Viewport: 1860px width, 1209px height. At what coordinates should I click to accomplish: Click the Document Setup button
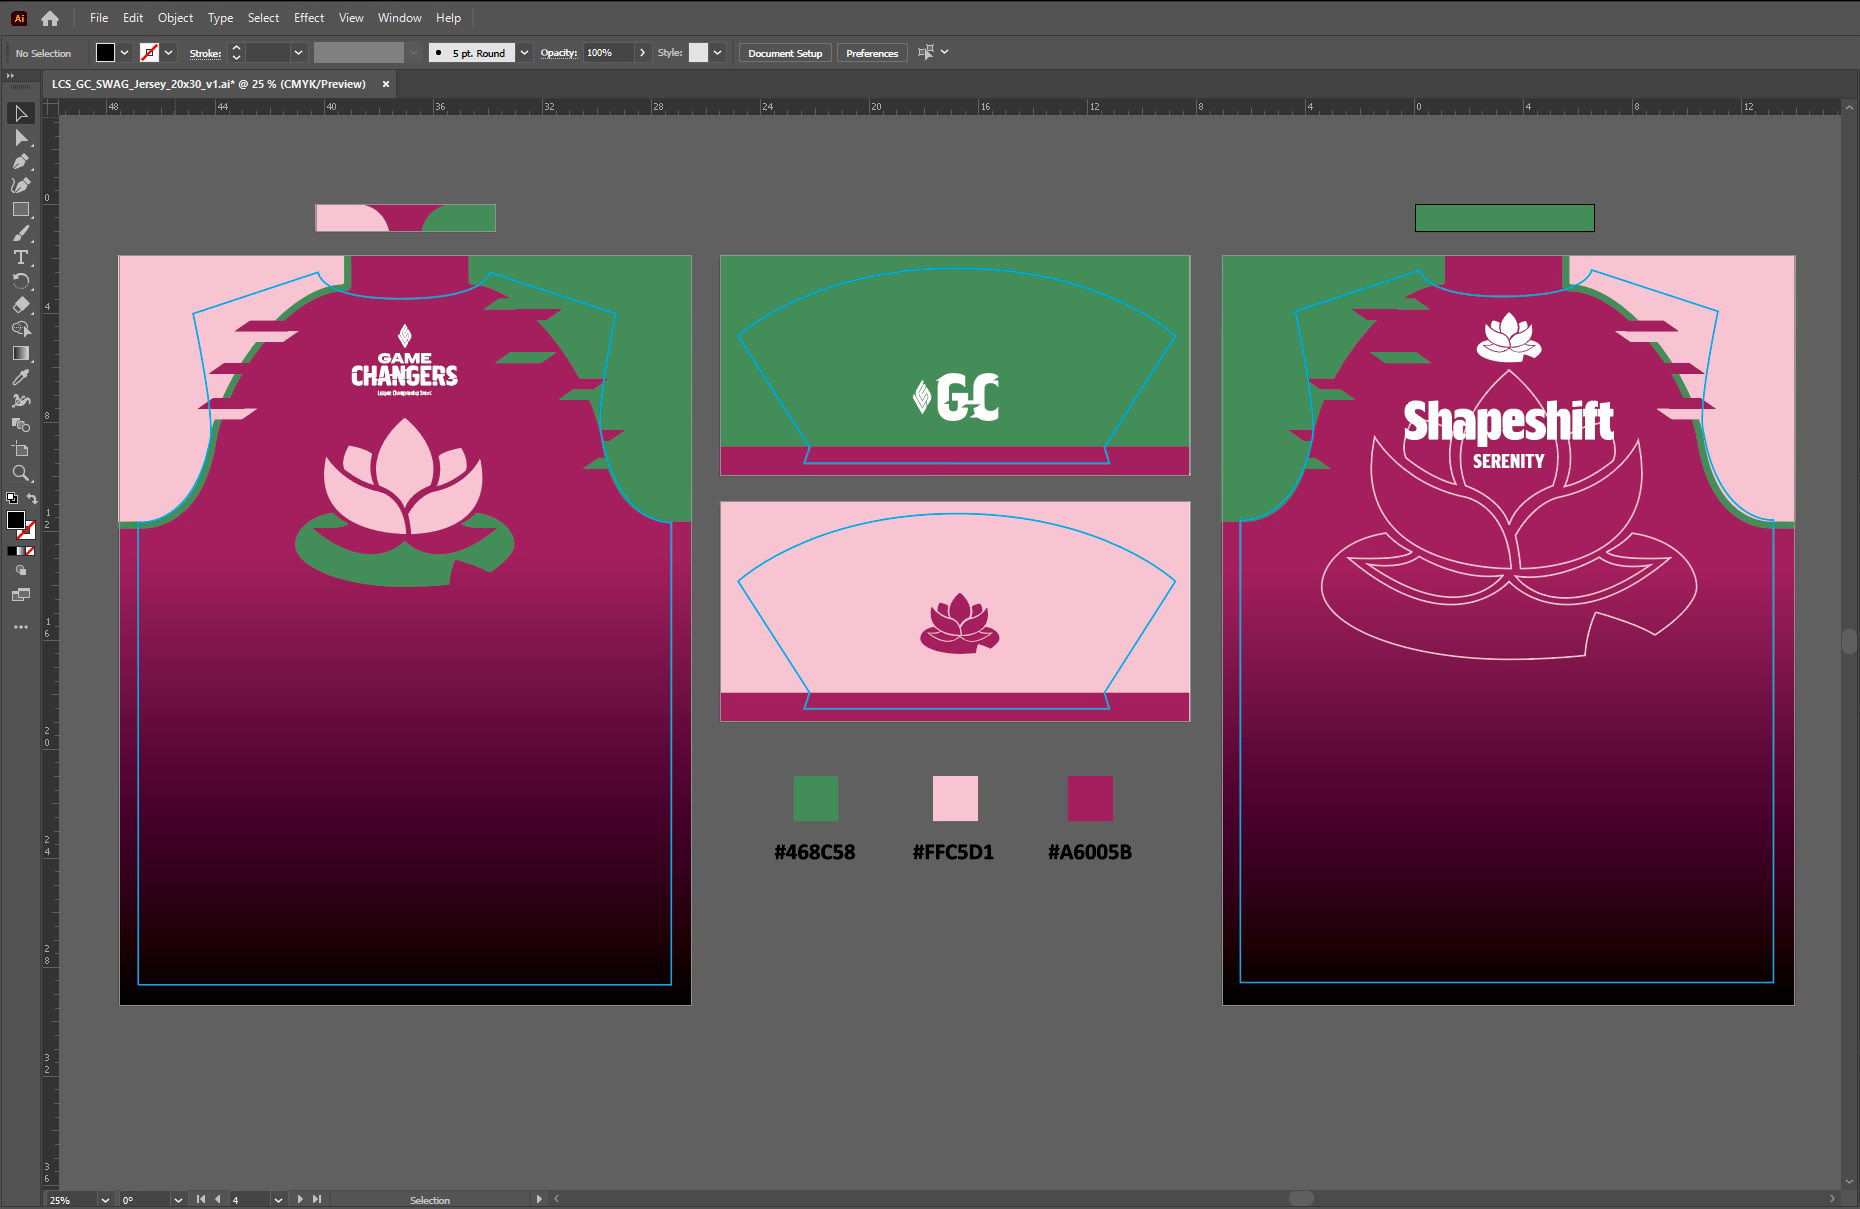click(x=785, y=53)
